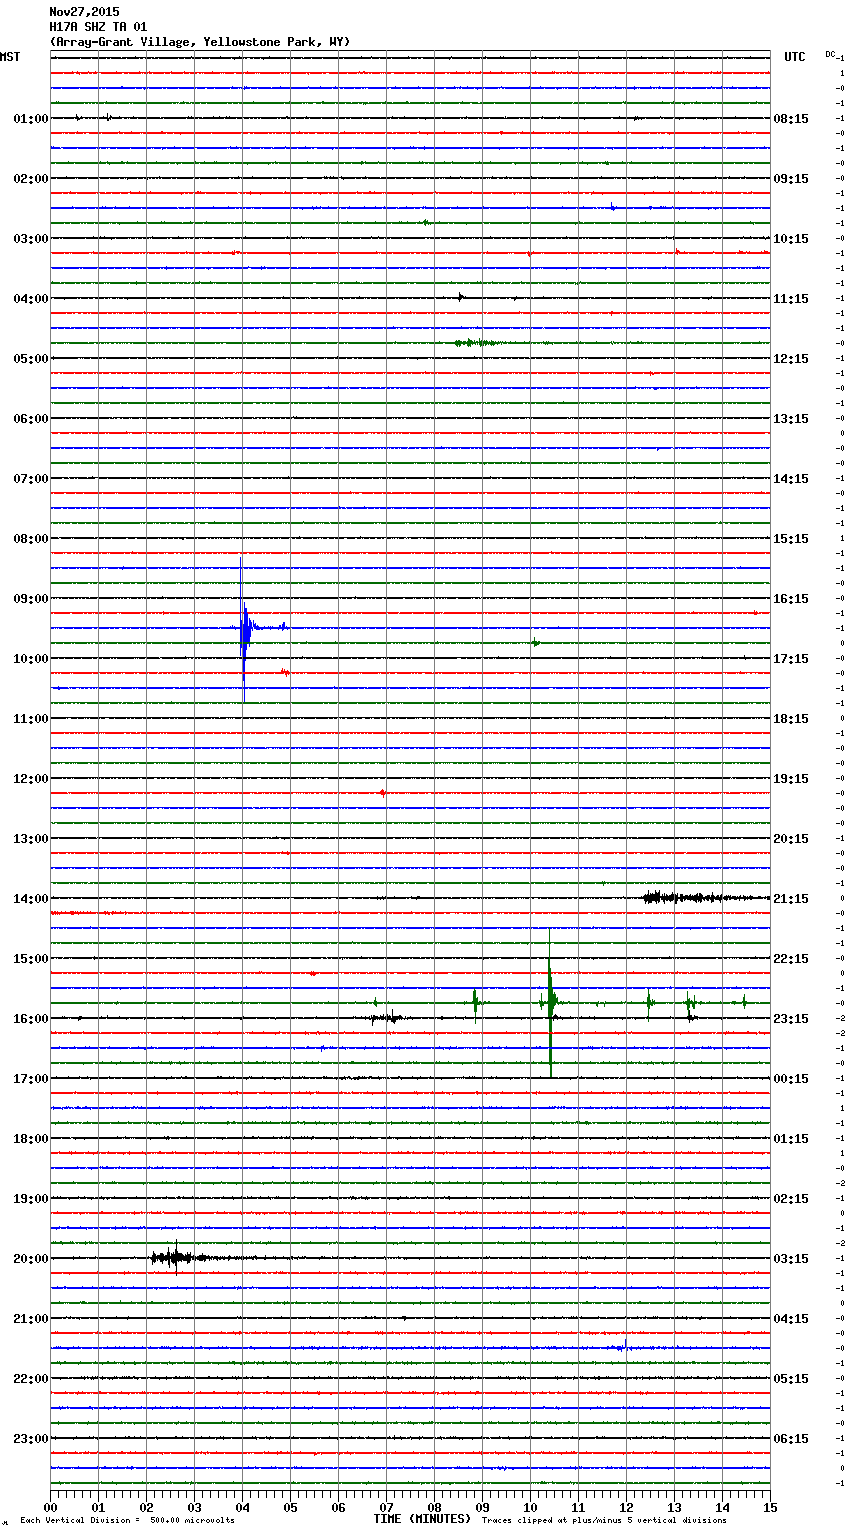The width and height of the screenshot is (850, 1534).
Task: Click the MST column header
Action: pyautogui.click(x=10, y=57)
